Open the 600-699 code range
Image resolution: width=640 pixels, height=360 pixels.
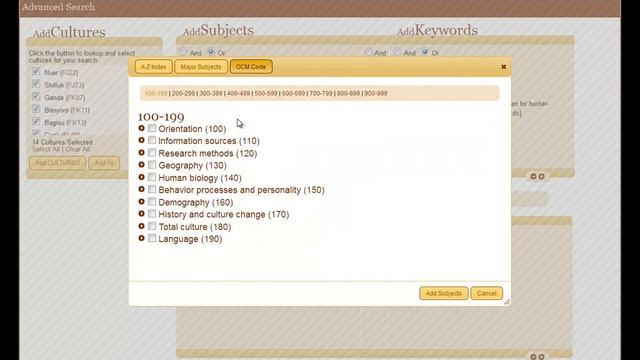coord(293,93)
